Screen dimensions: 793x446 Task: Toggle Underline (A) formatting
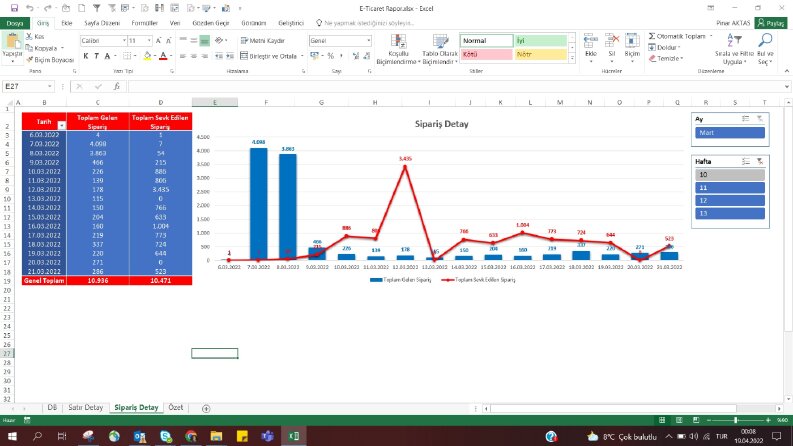(107, 56)
